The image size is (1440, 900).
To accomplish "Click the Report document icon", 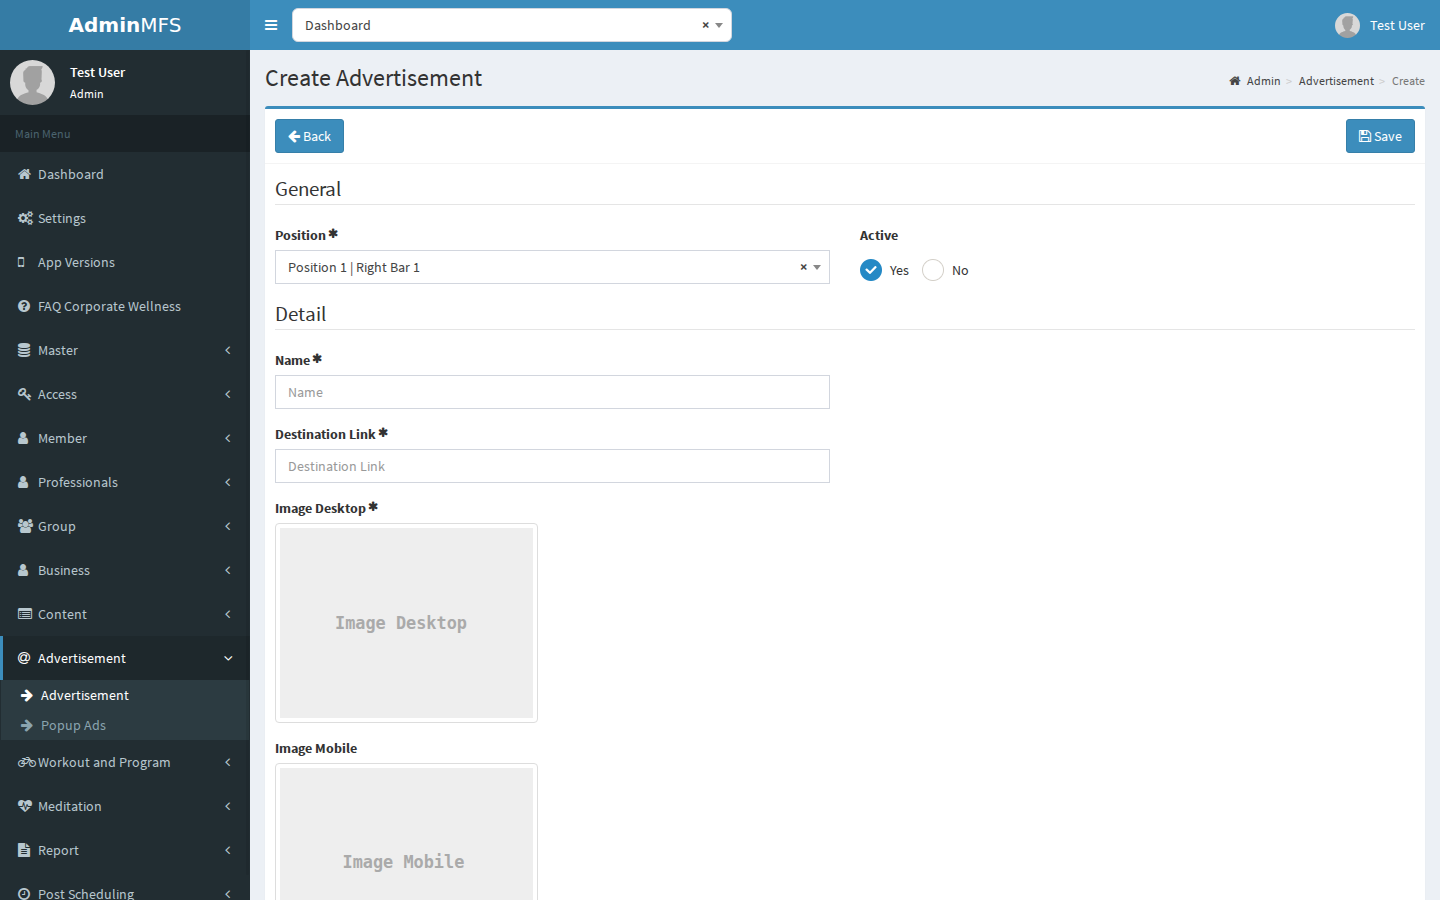I will (24, 850).
